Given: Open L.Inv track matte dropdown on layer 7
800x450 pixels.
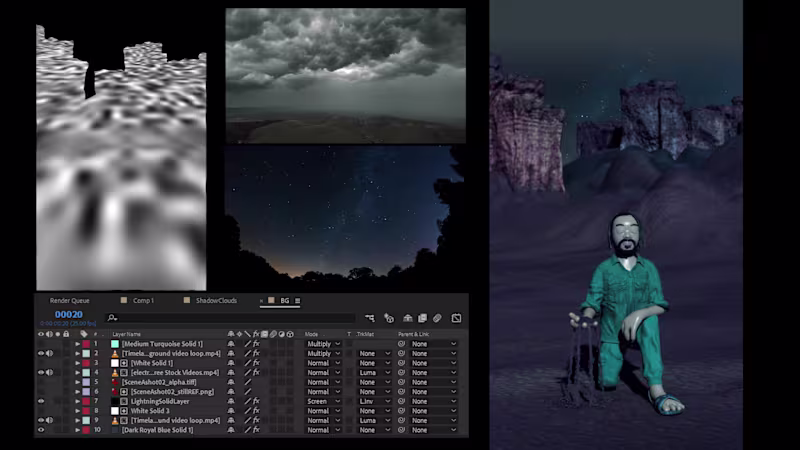Looking at the screenshot, I should (x=374, y=402).
